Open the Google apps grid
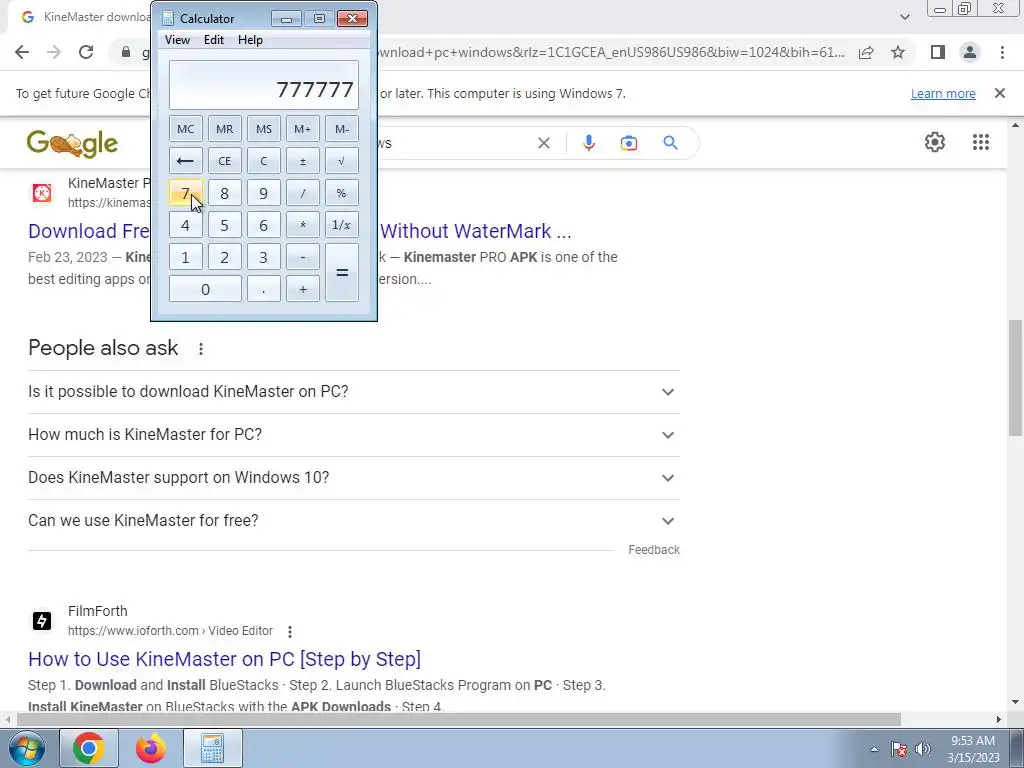The height and width of the screenshot is (768, 1024). click(x=980, y=142)
